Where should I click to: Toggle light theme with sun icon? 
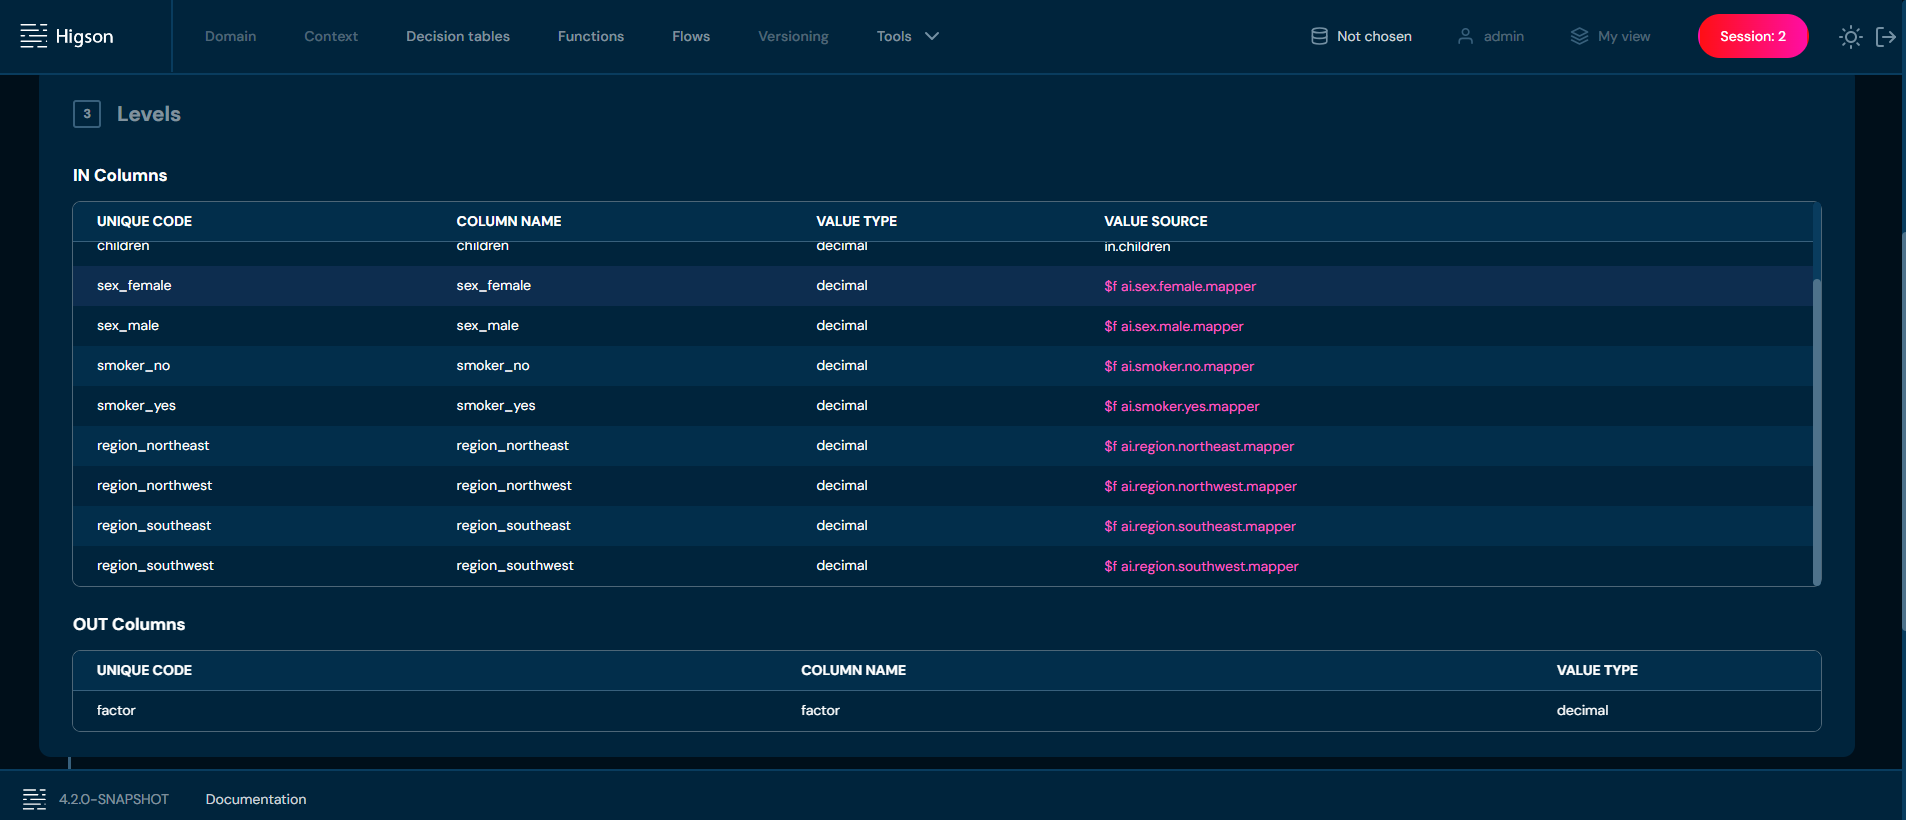[x=1850, y=37]
